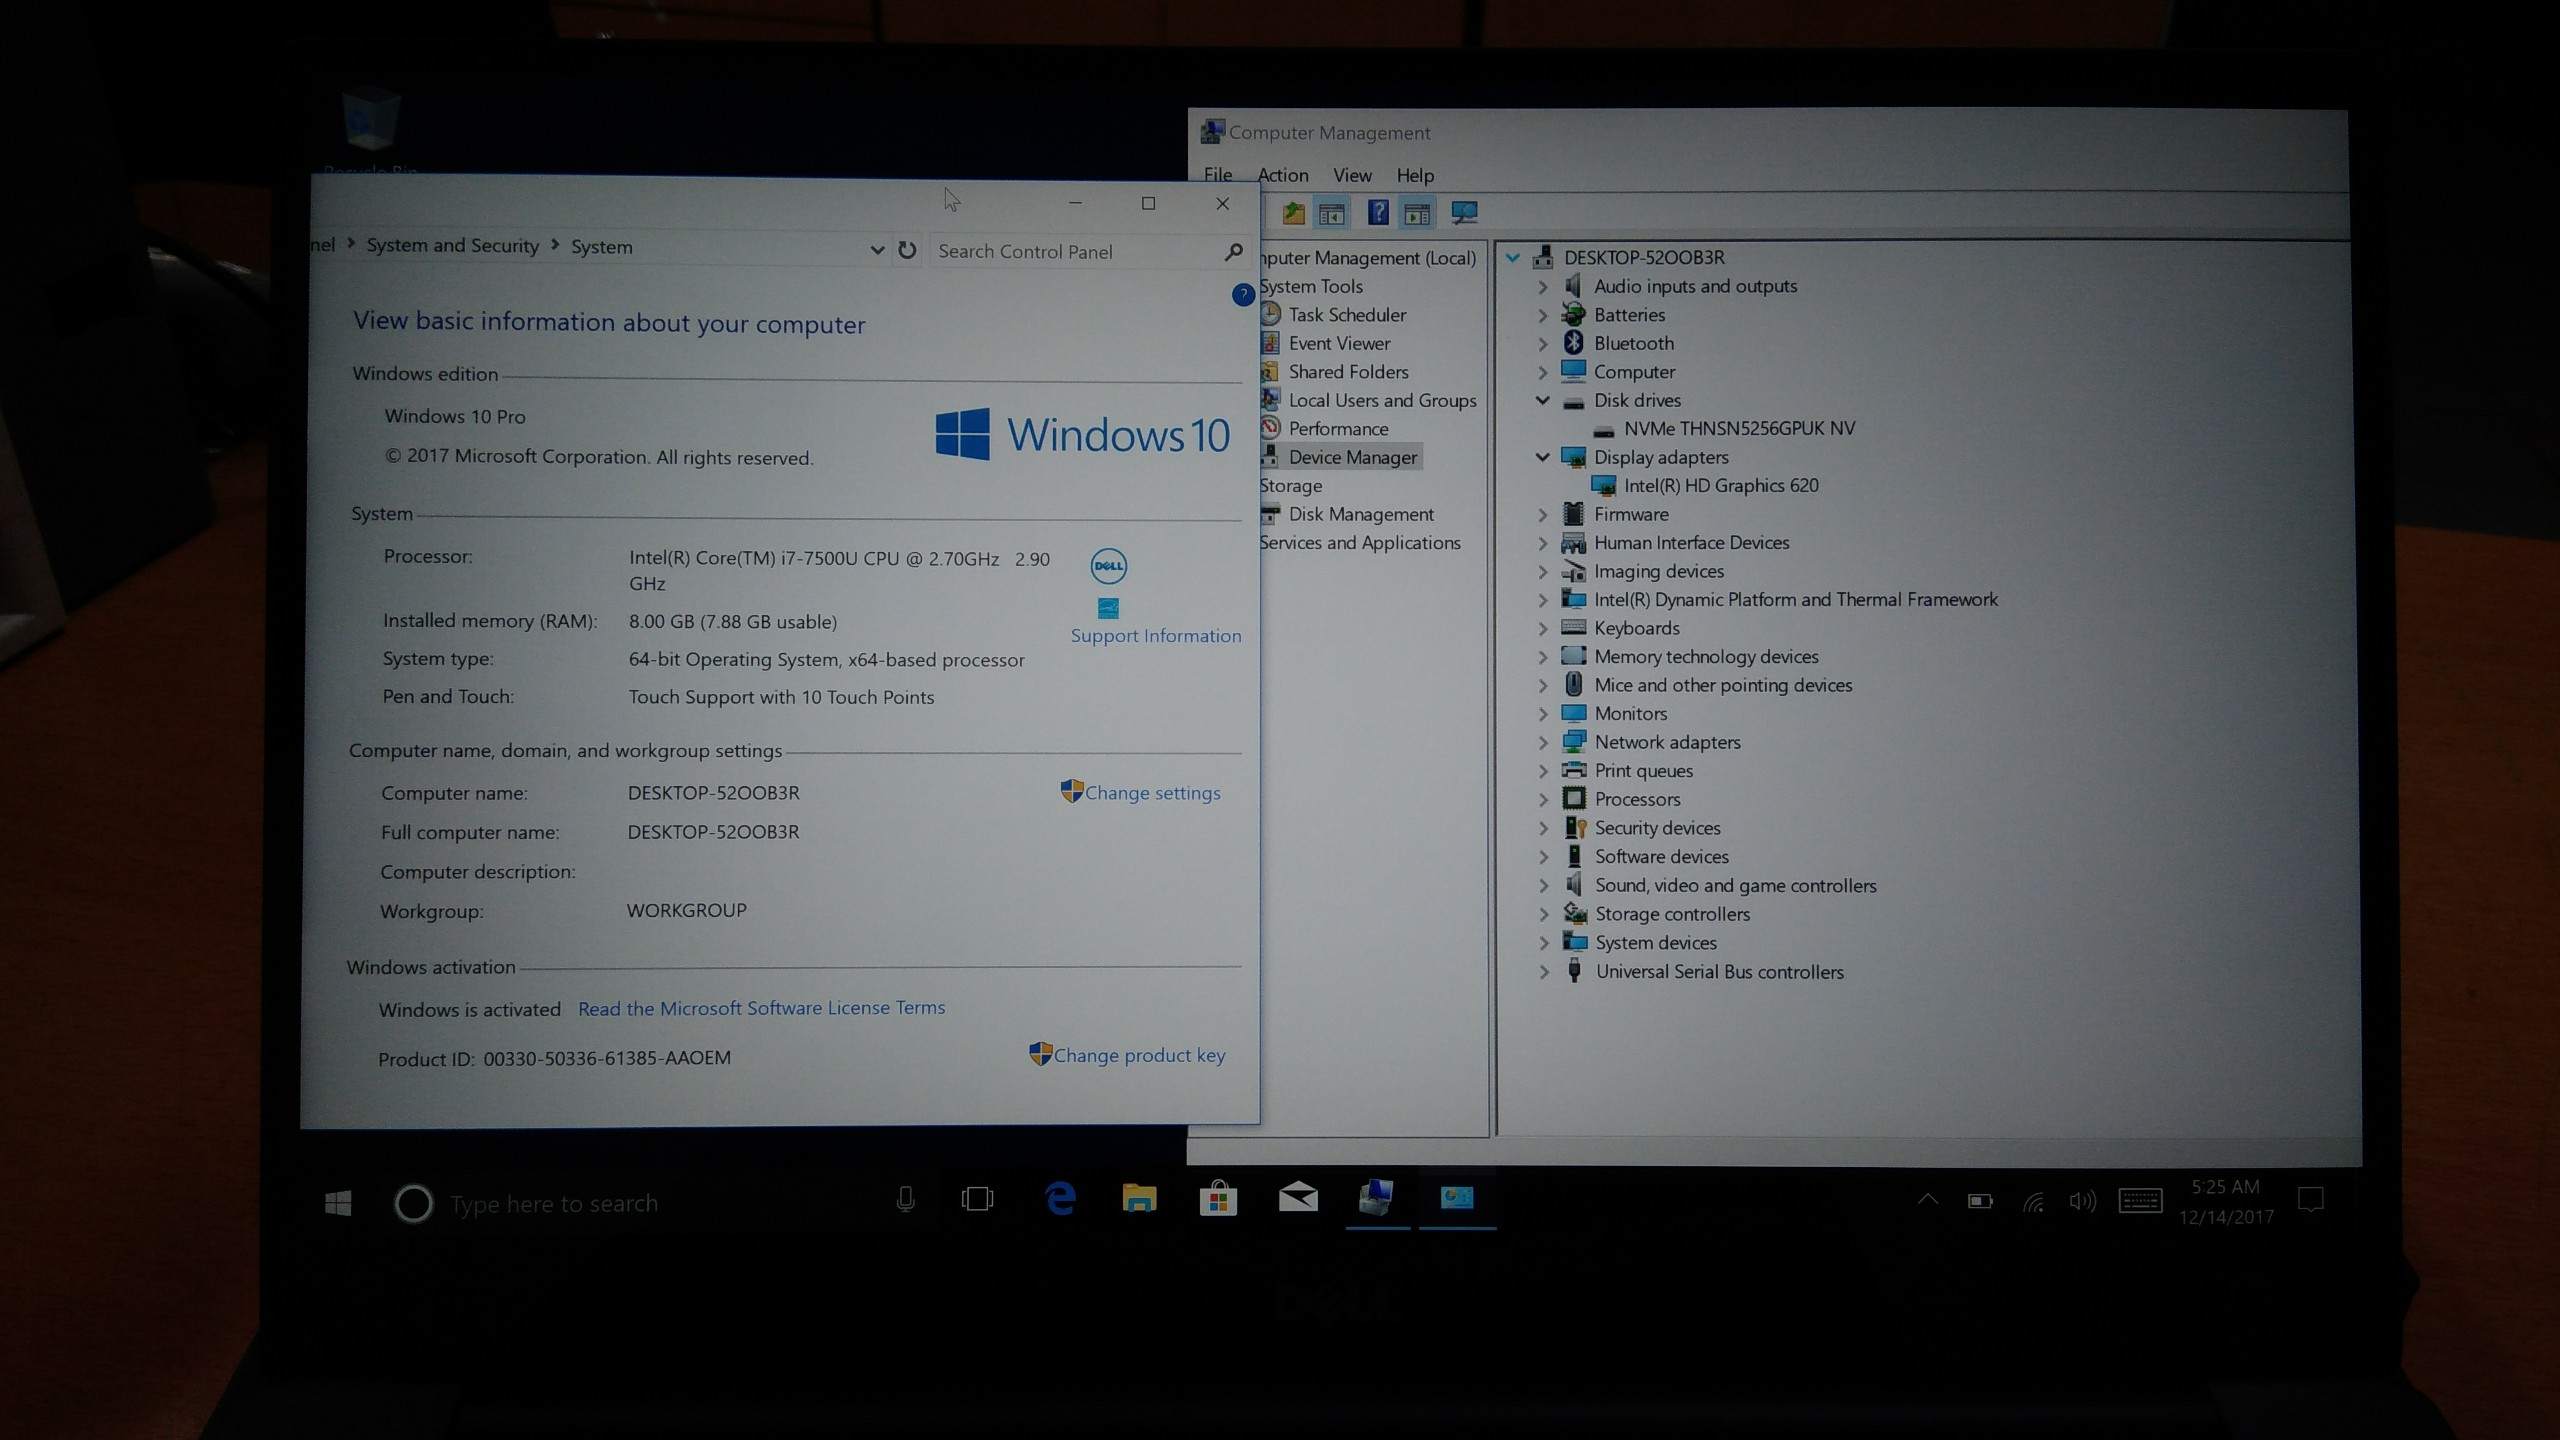The height and width of the screenshot is (1440, 2560).
Task: Click the microphone icon in search box
Action: (x=905, y=1199)
